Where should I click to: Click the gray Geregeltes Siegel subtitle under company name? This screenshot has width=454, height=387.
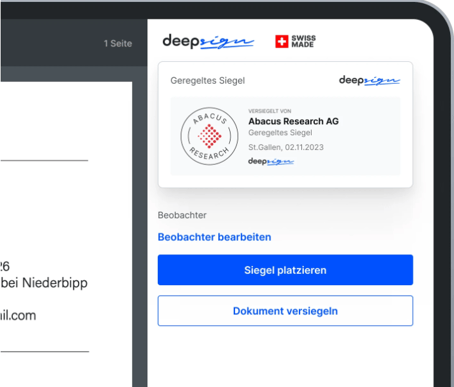coord(280,133)
